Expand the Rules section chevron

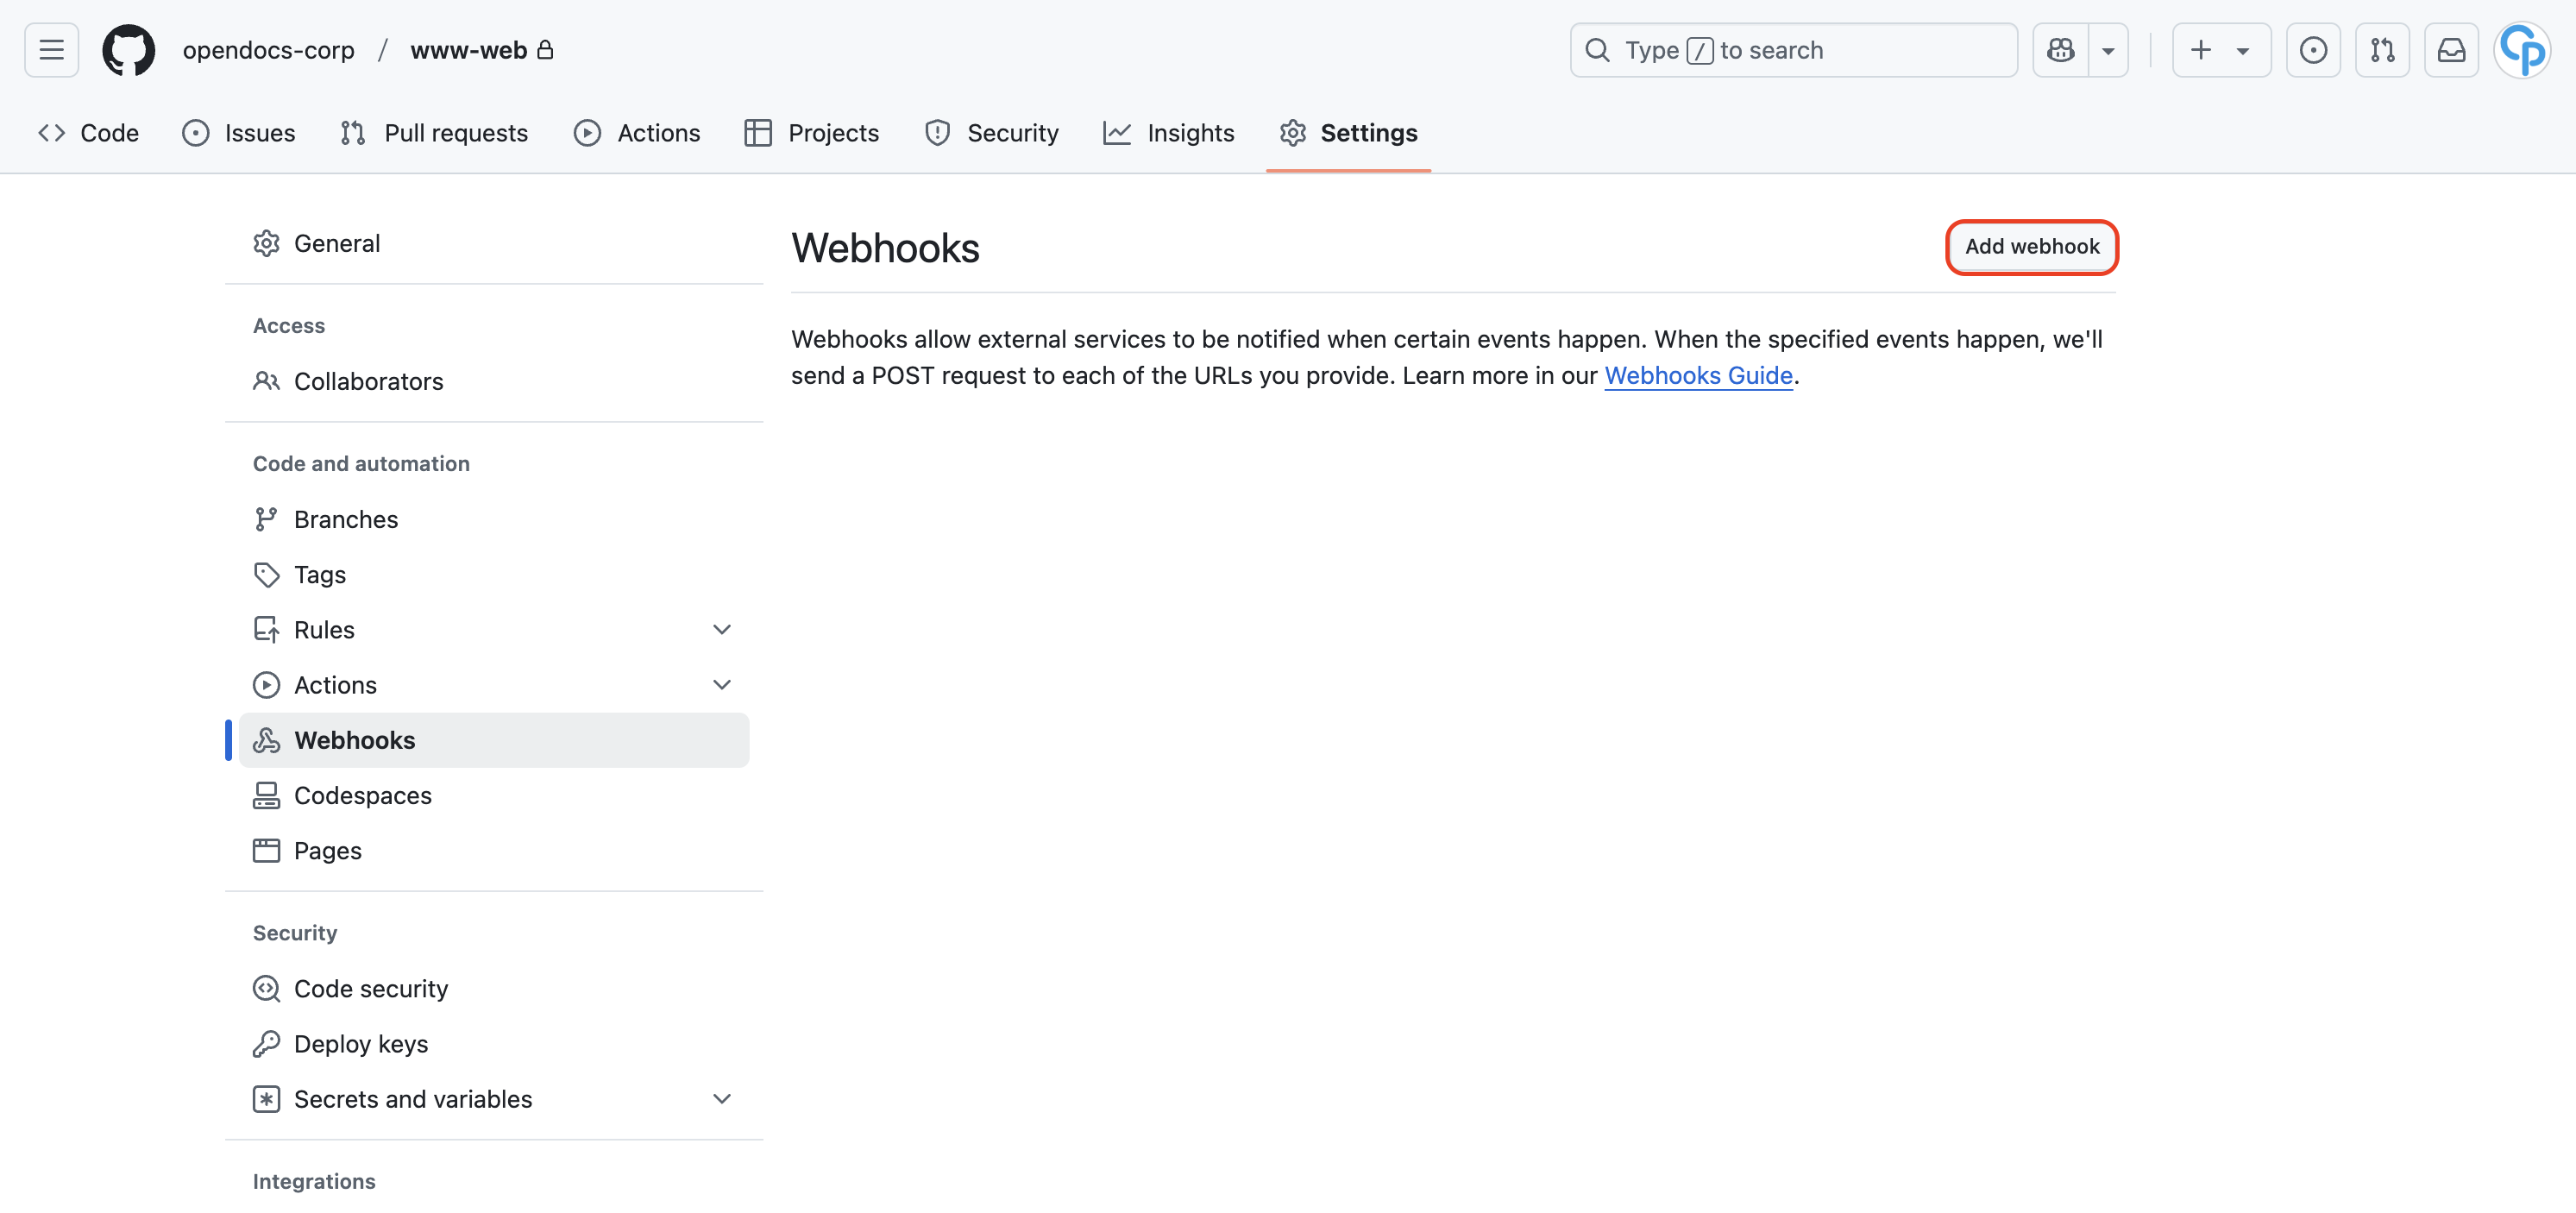(721, 629)
